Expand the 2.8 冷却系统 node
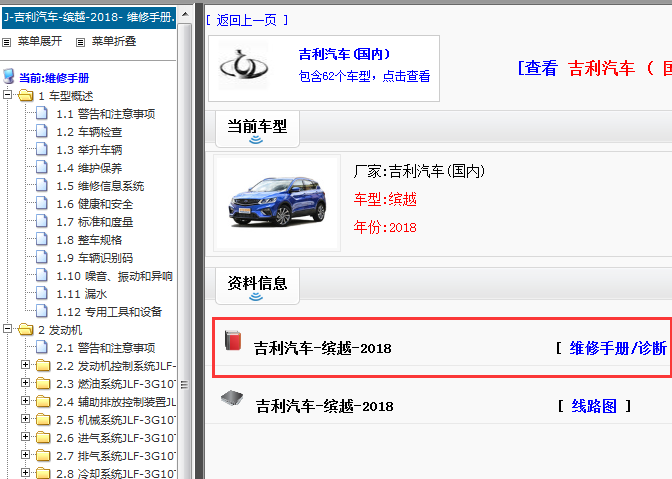Image resolution: width=672 pixels, height=479 pixels. point(26,473)
